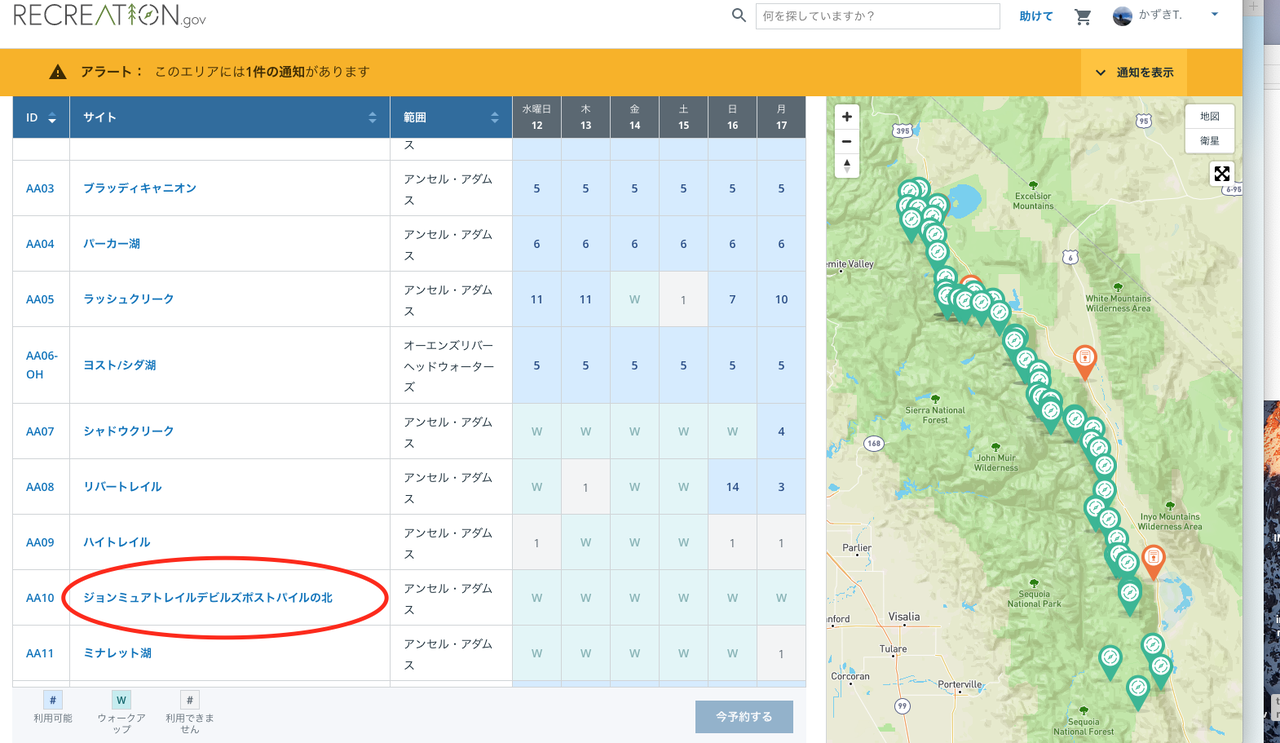This screenshot has height=743, width=1280.
Task: Zoom in on the map
Action: [847, 117]
